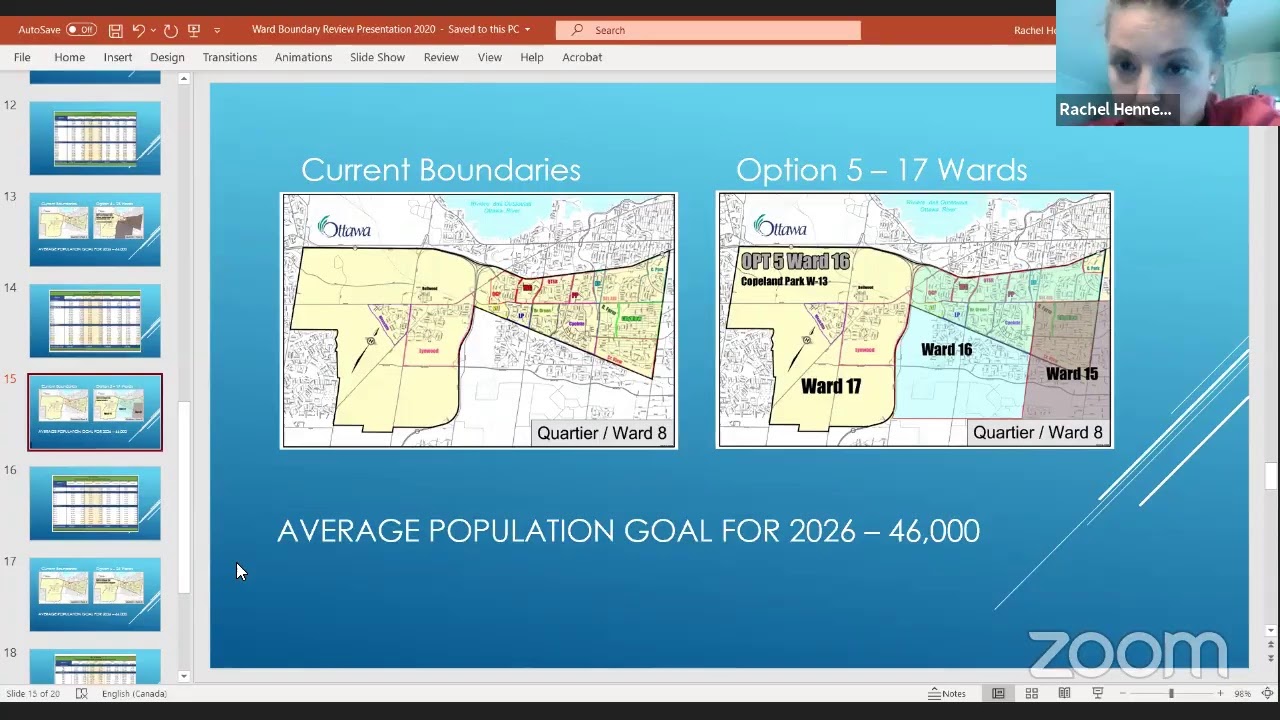Click the zoom slider handle
The width and height of the screenshot is (1280, 720).
[1171, 693]
